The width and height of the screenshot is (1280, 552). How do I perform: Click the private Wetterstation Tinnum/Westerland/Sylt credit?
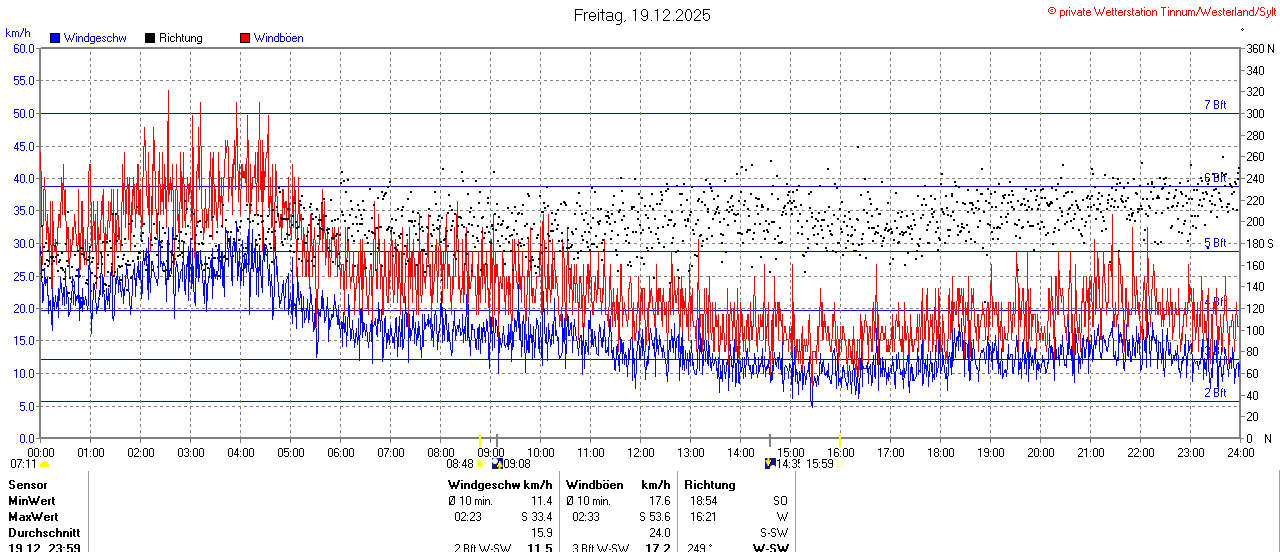[1162, 12]
